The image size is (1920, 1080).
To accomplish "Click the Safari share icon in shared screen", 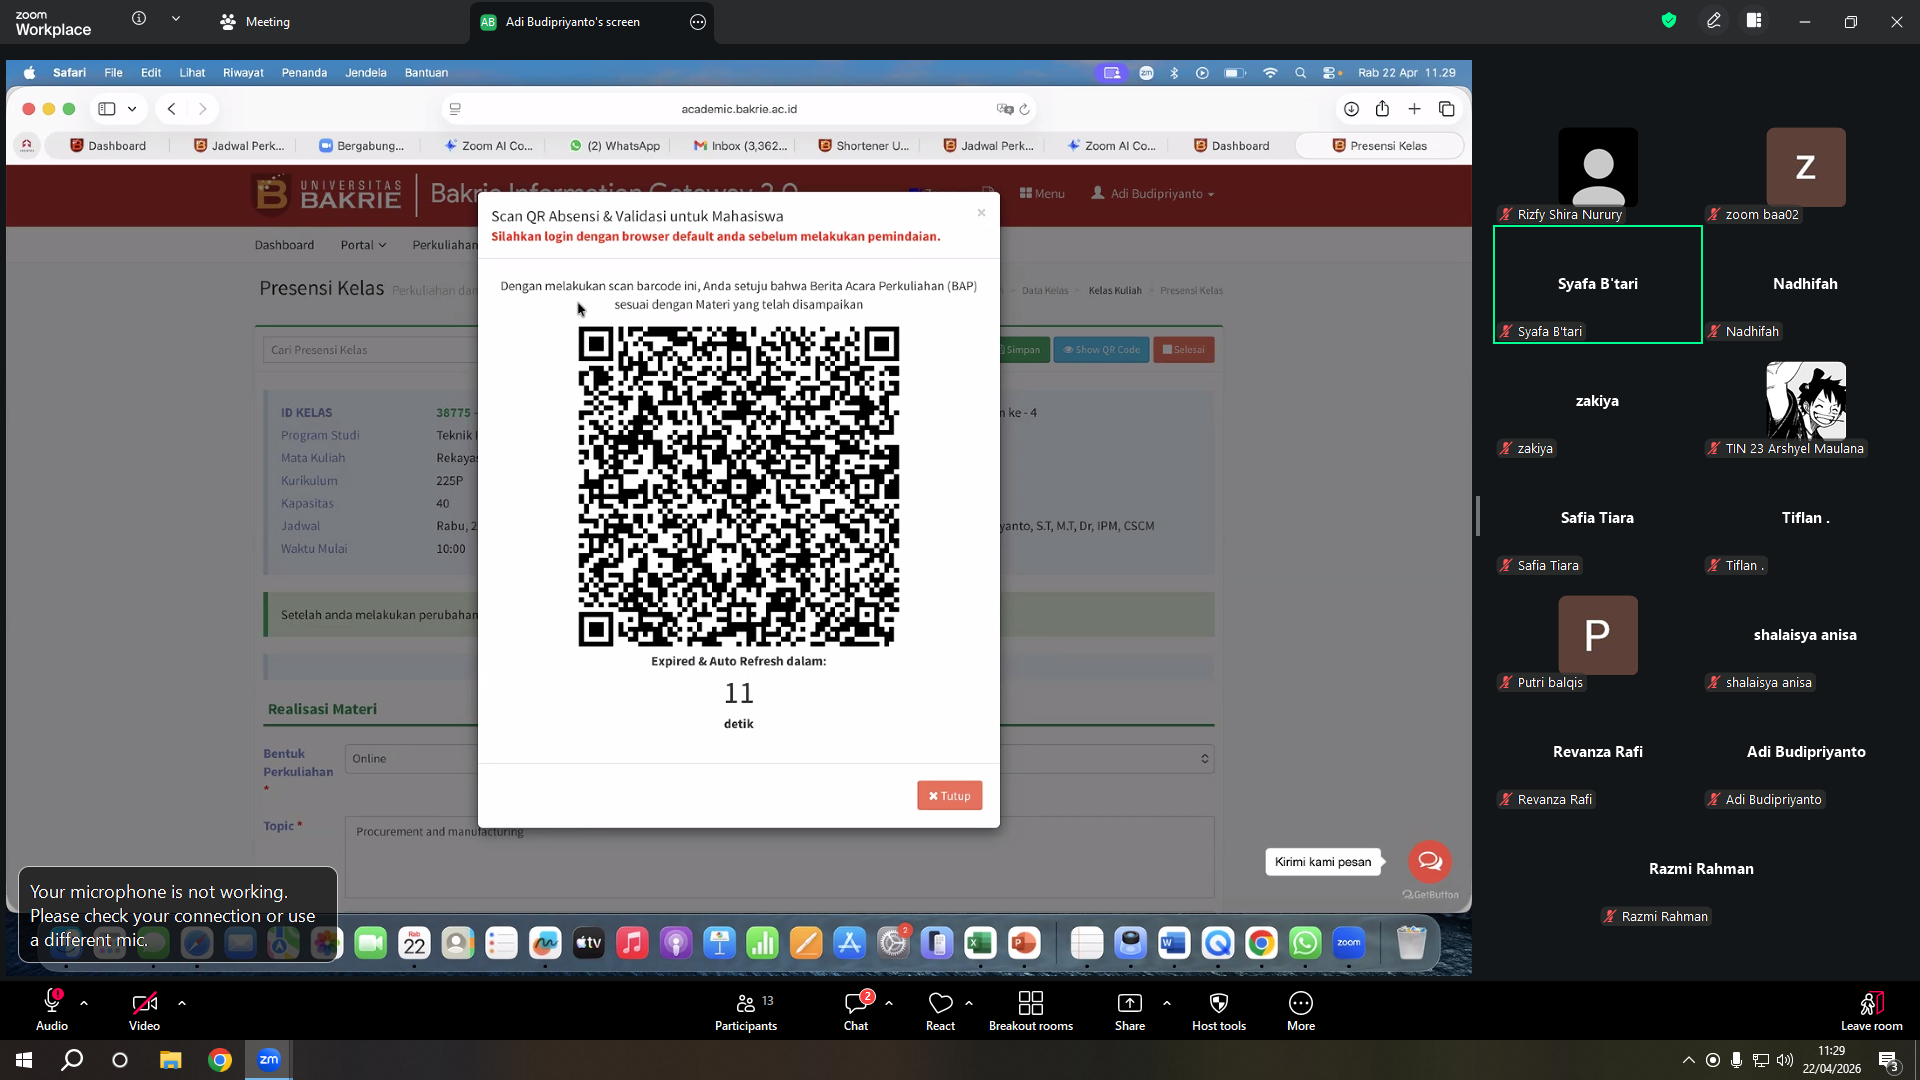I will [x=1382, y=109].
